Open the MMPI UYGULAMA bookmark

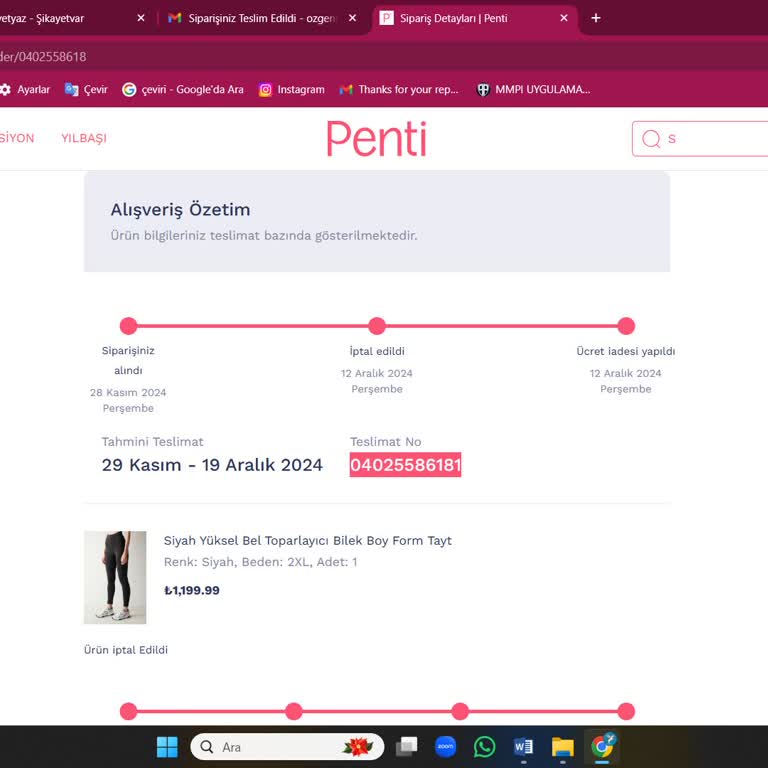(534, 90)
